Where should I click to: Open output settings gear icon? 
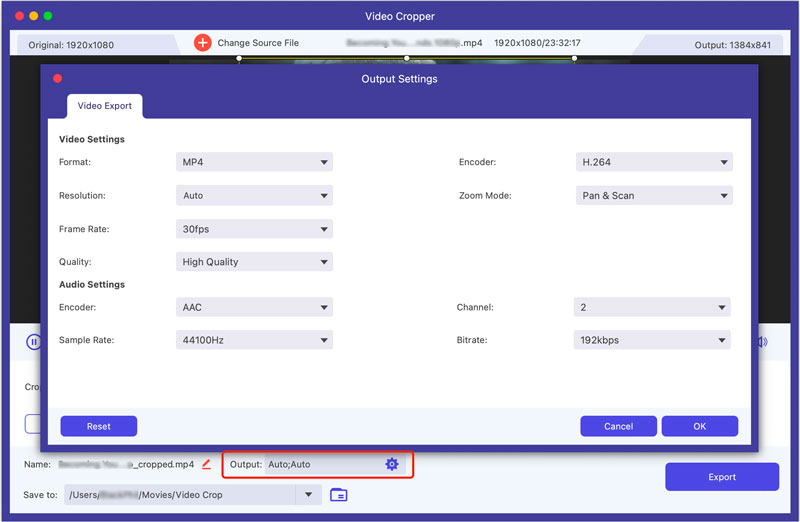(392, 464)
